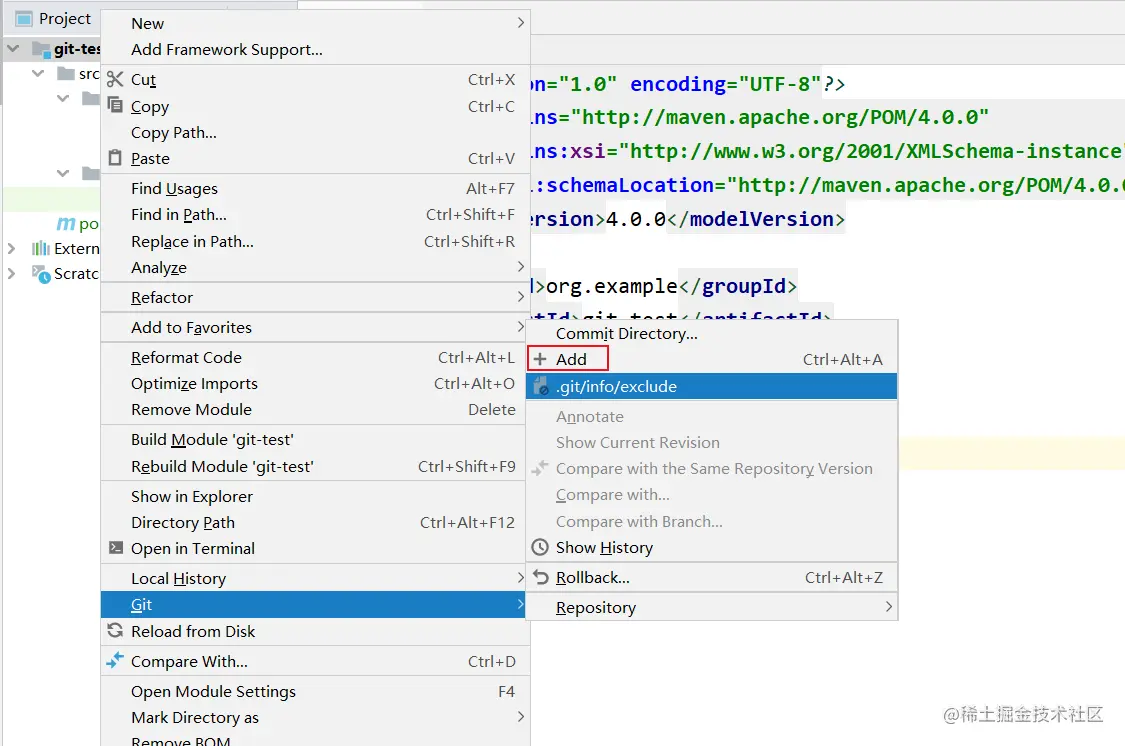1125x746 pixels.
Task: Click the External Libraries icon
Action: 40,248
